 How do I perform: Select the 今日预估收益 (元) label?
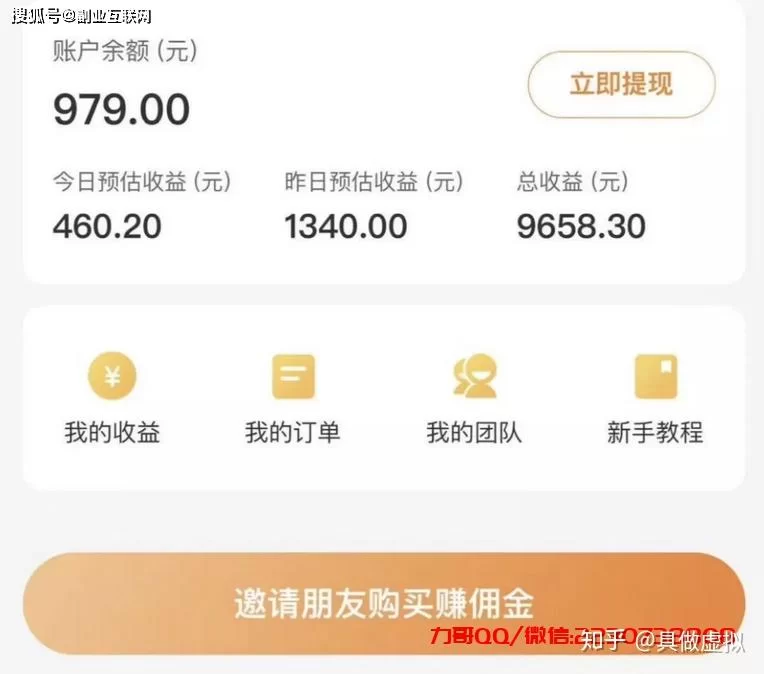point(142,182)
